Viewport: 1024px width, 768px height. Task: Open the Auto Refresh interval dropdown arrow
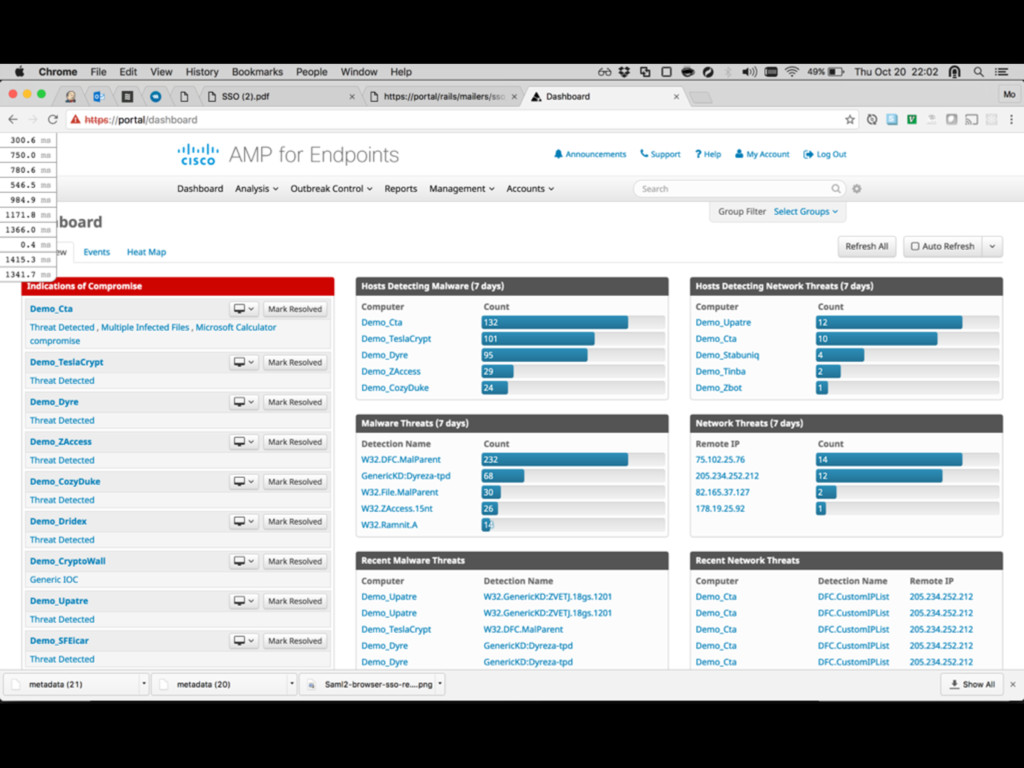pos(993,246)
